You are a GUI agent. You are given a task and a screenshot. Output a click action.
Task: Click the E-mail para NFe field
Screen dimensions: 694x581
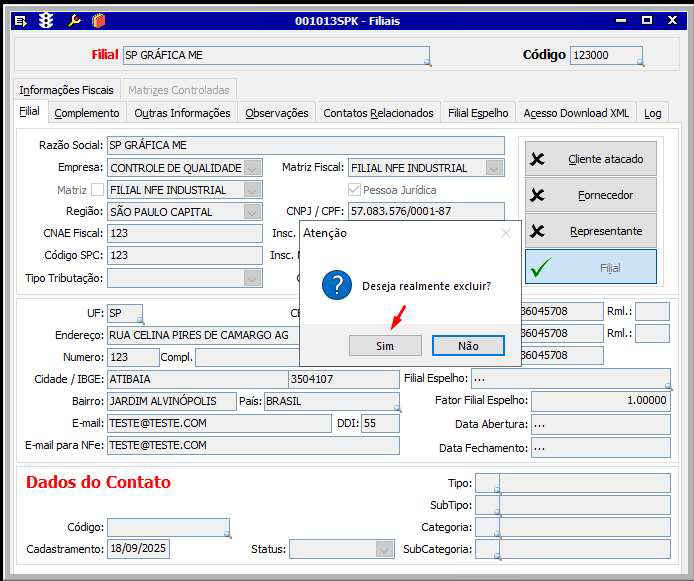click(253, 445)
